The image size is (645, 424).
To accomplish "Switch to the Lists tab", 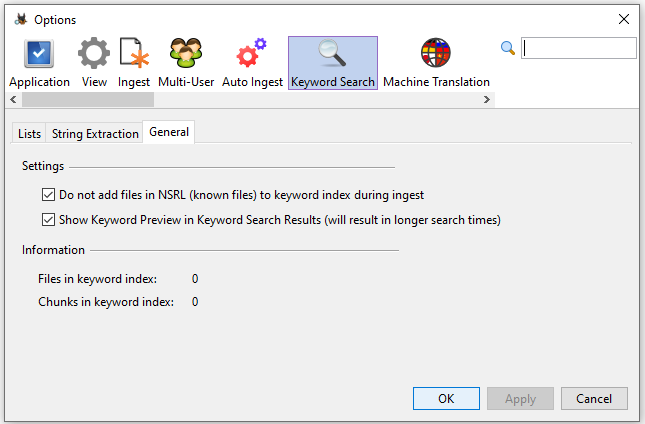I will coord(30,134).
